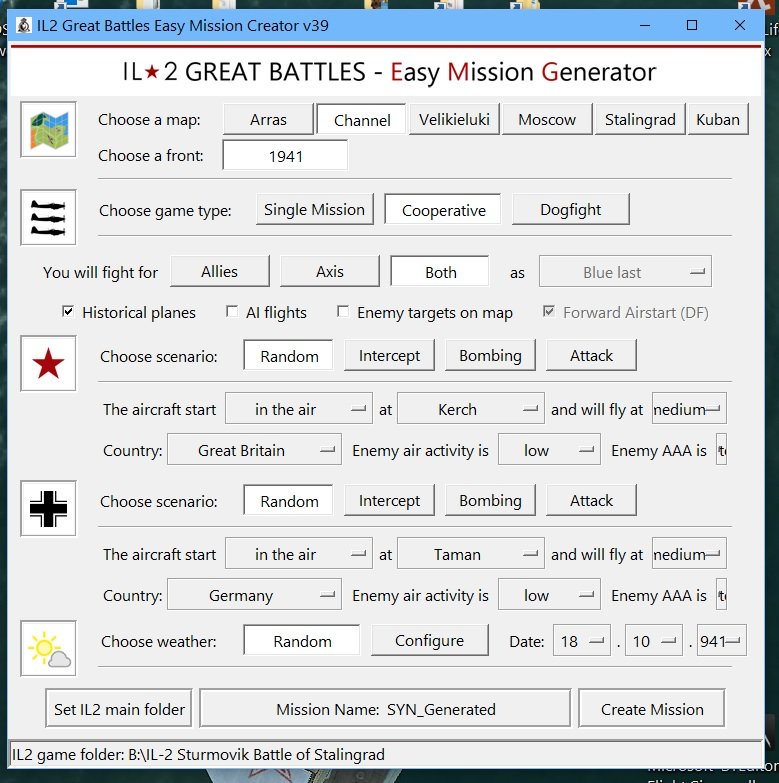Open Axis aircraft start 'in the air' dropdown
This screenshot has height=783, width=779.
pos(299,553)
